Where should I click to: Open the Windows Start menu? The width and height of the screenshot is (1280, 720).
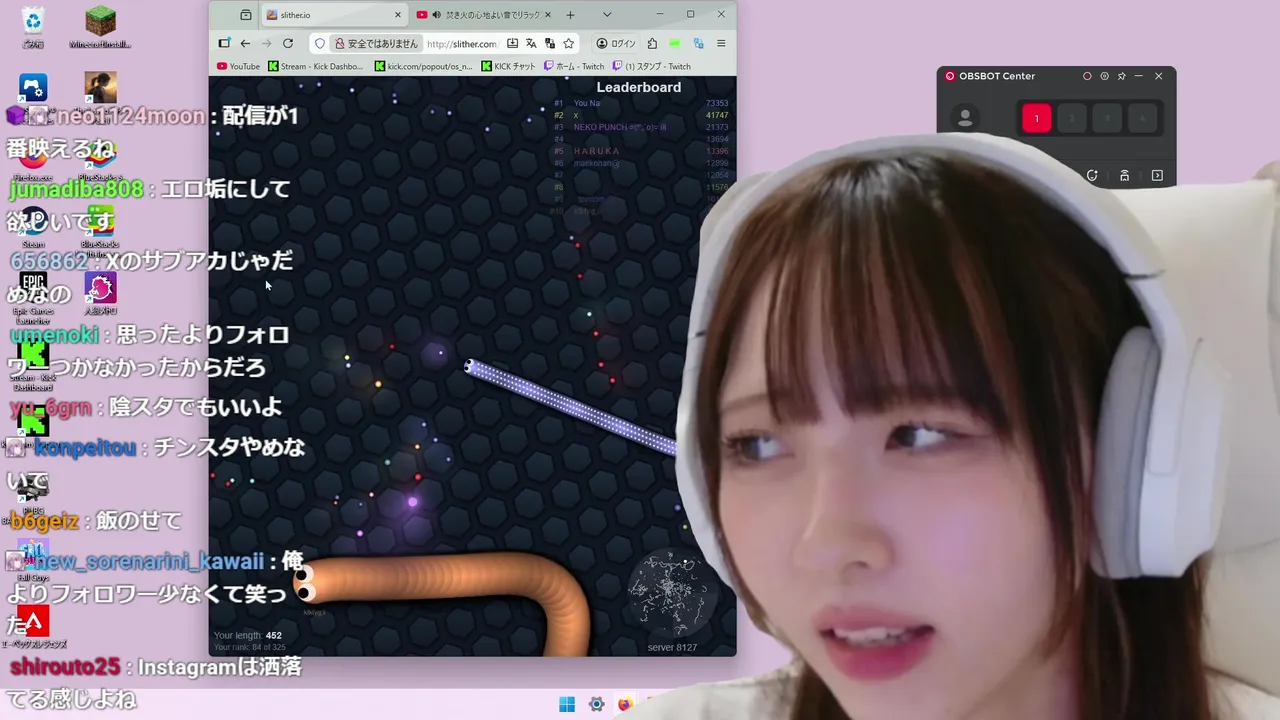(567, 704)
